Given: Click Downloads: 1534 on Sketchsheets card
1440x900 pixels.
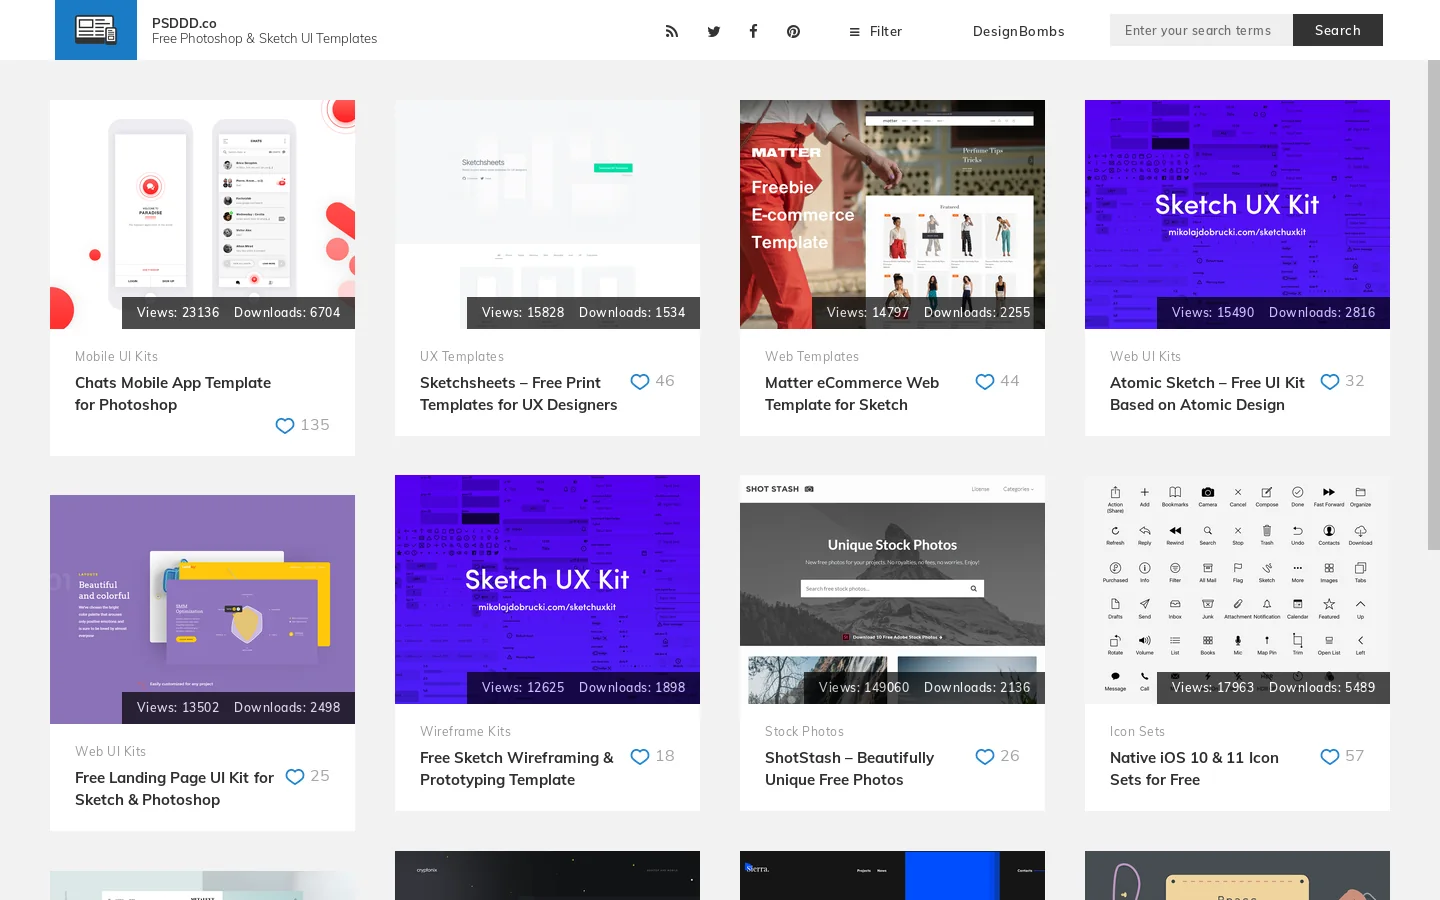Looking at the screenshot, I should (x=632, y=312).
